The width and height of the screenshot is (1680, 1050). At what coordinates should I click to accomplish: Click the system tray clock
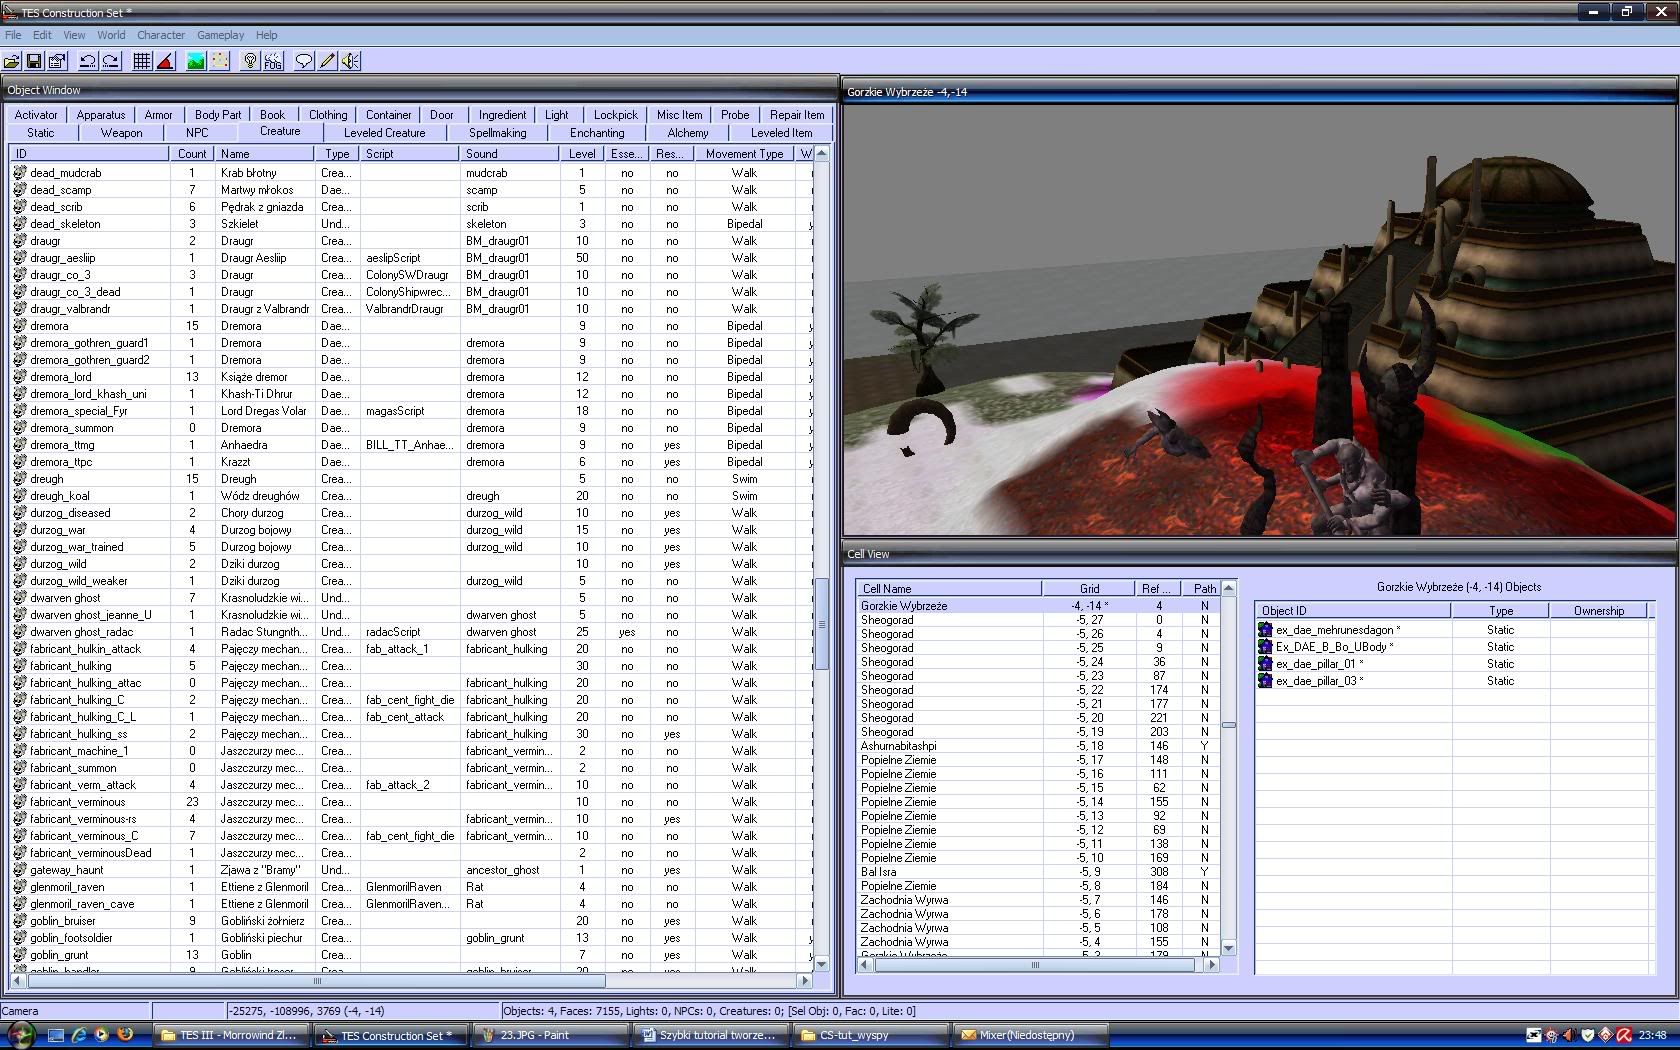pyautogui.click(x=1653, y=1035)
